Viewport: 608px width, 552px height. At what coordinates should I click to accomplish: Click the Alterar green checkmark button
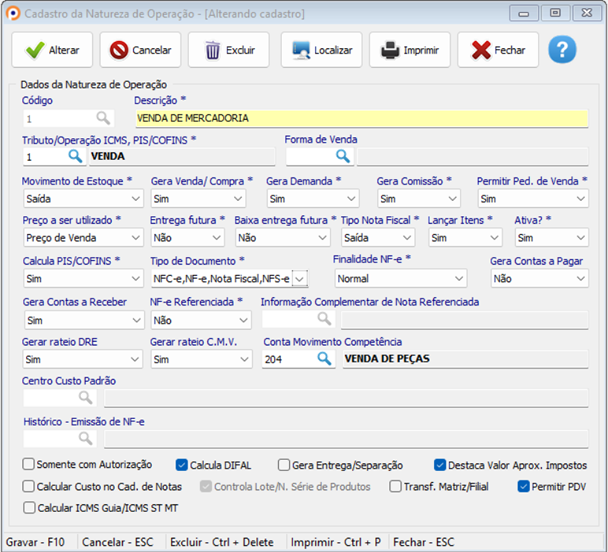[53, 50]
